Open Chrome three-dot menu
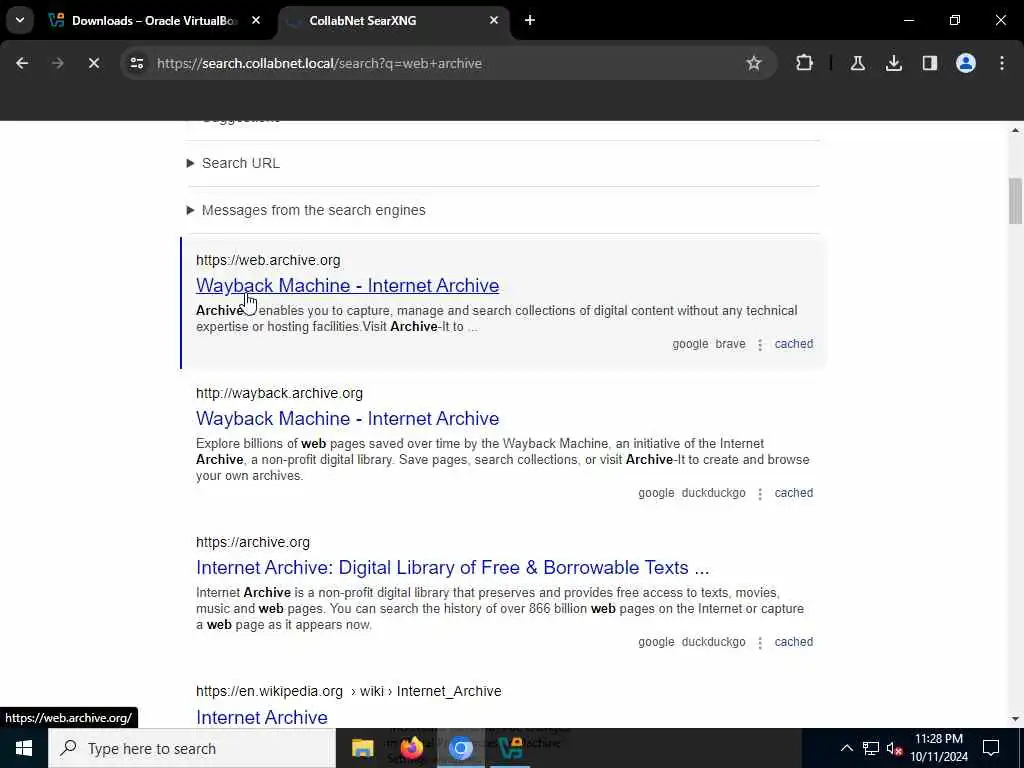 point(1002,63)
